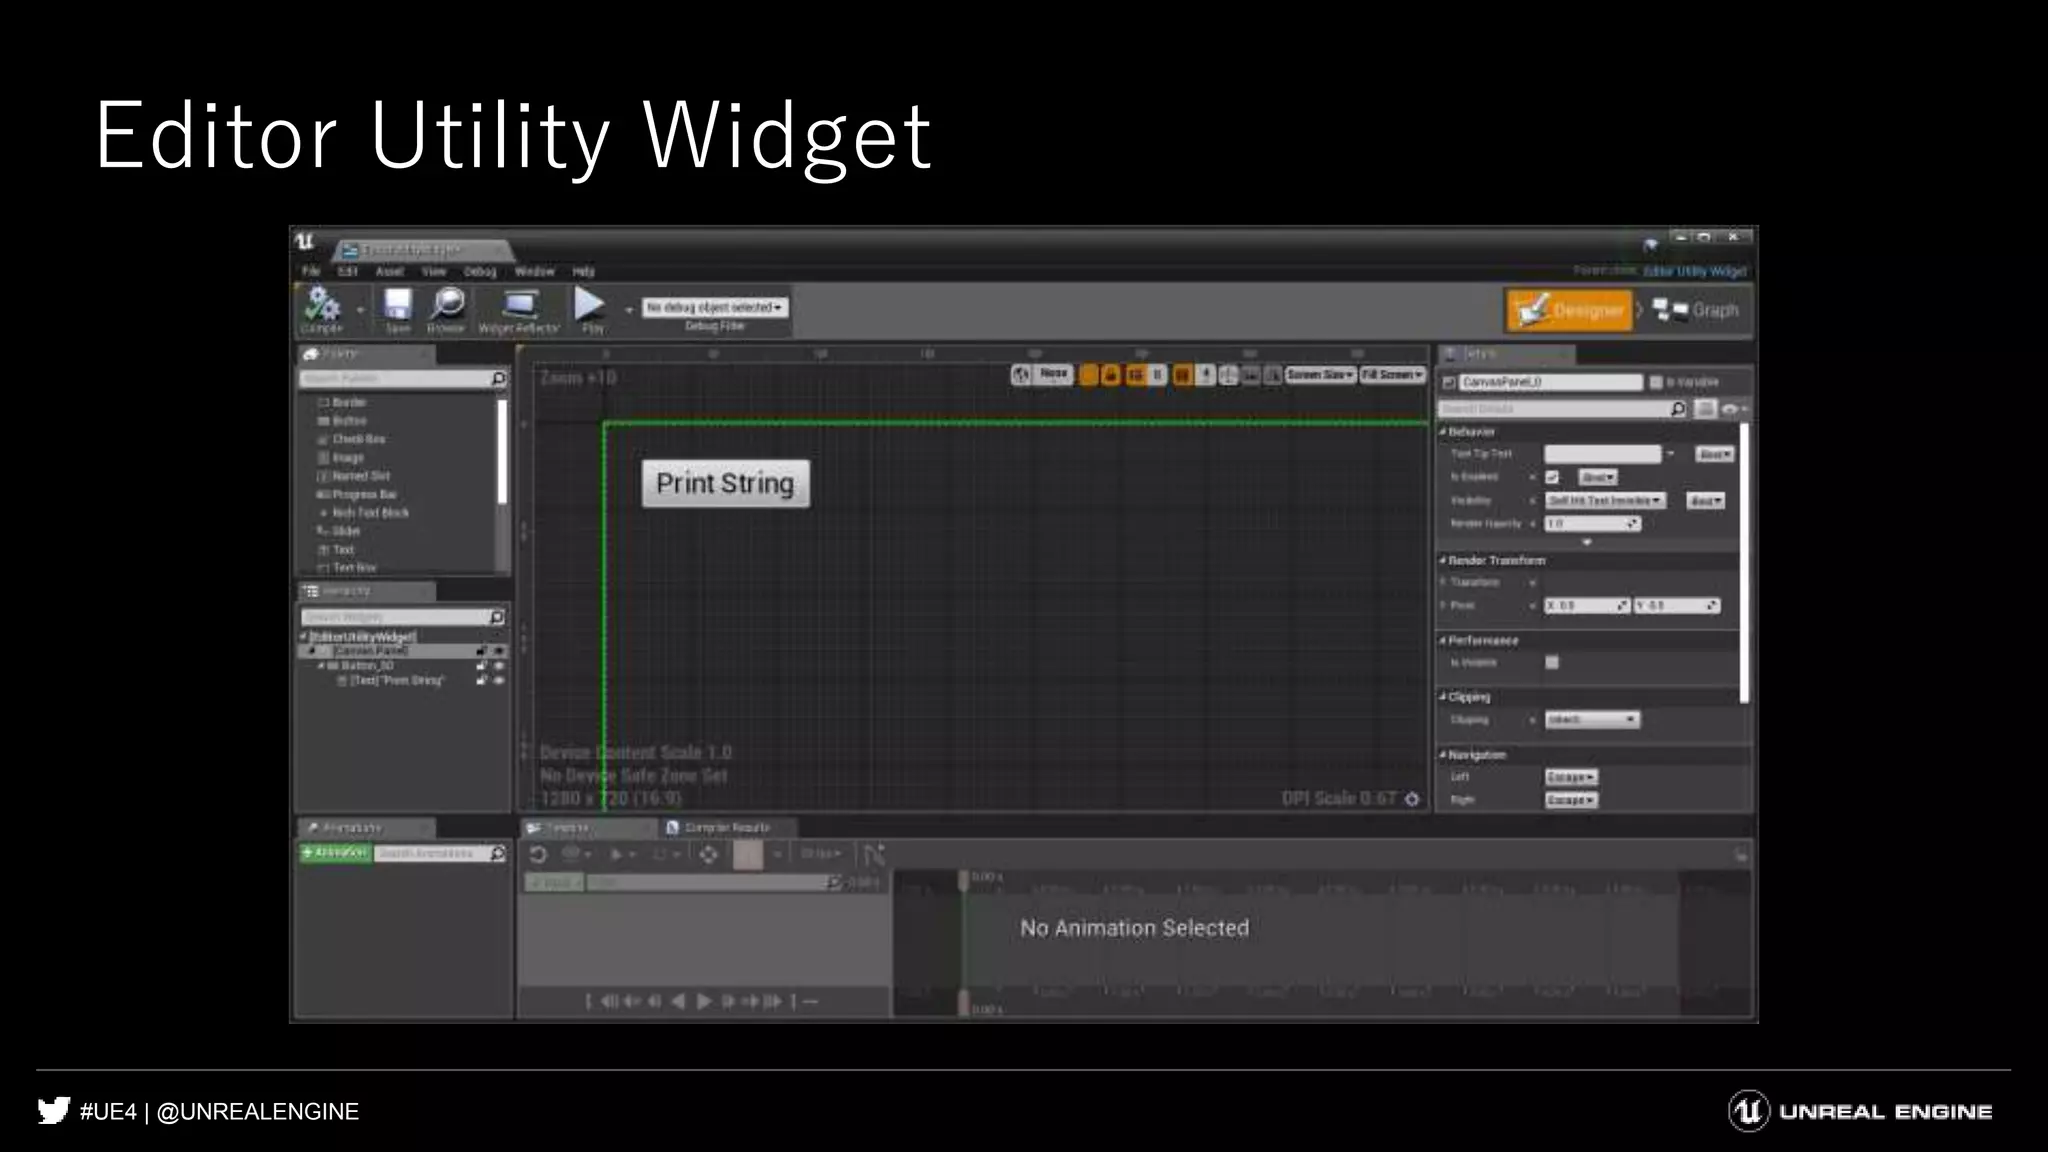The height and width of the screenshot is (1152, 2048).
Task: Open the Help menu
Action: (x=583, y=271)
